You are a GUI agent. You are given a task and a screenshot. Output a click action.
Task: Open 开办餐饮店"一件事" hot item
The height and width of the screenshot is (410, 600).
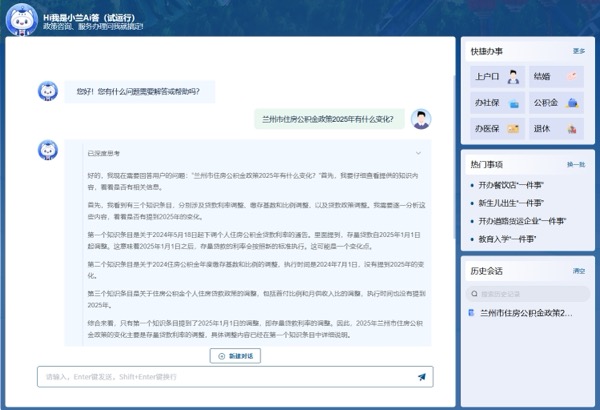[511, 185]
